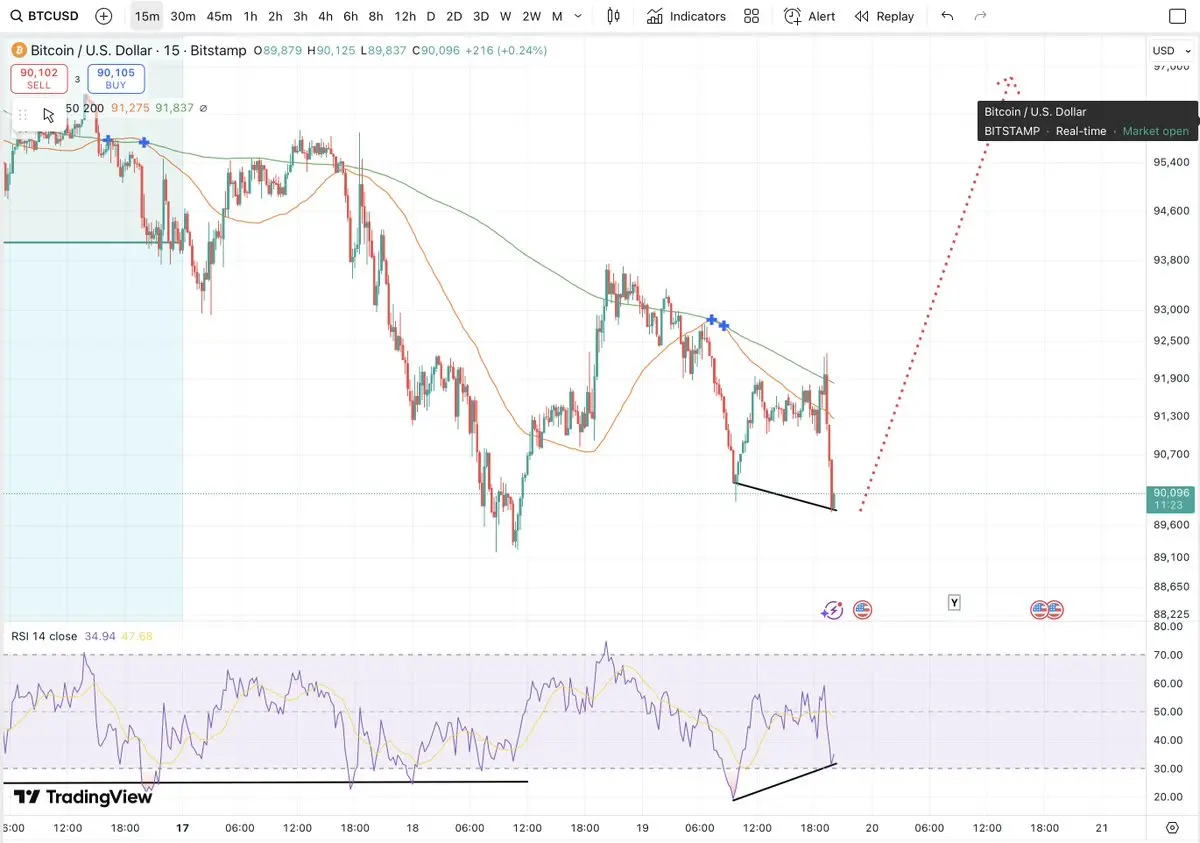
Task: Switch to the monthly M interval
Action: 557,16
